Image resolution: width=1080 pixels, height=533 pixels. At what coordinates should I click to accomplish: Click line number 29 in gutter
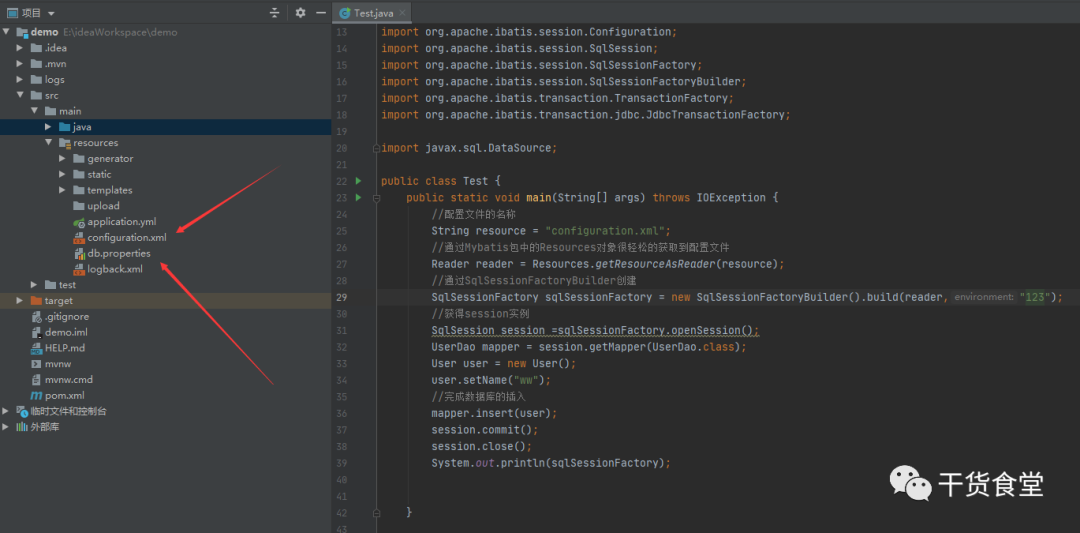coord(342,297)
